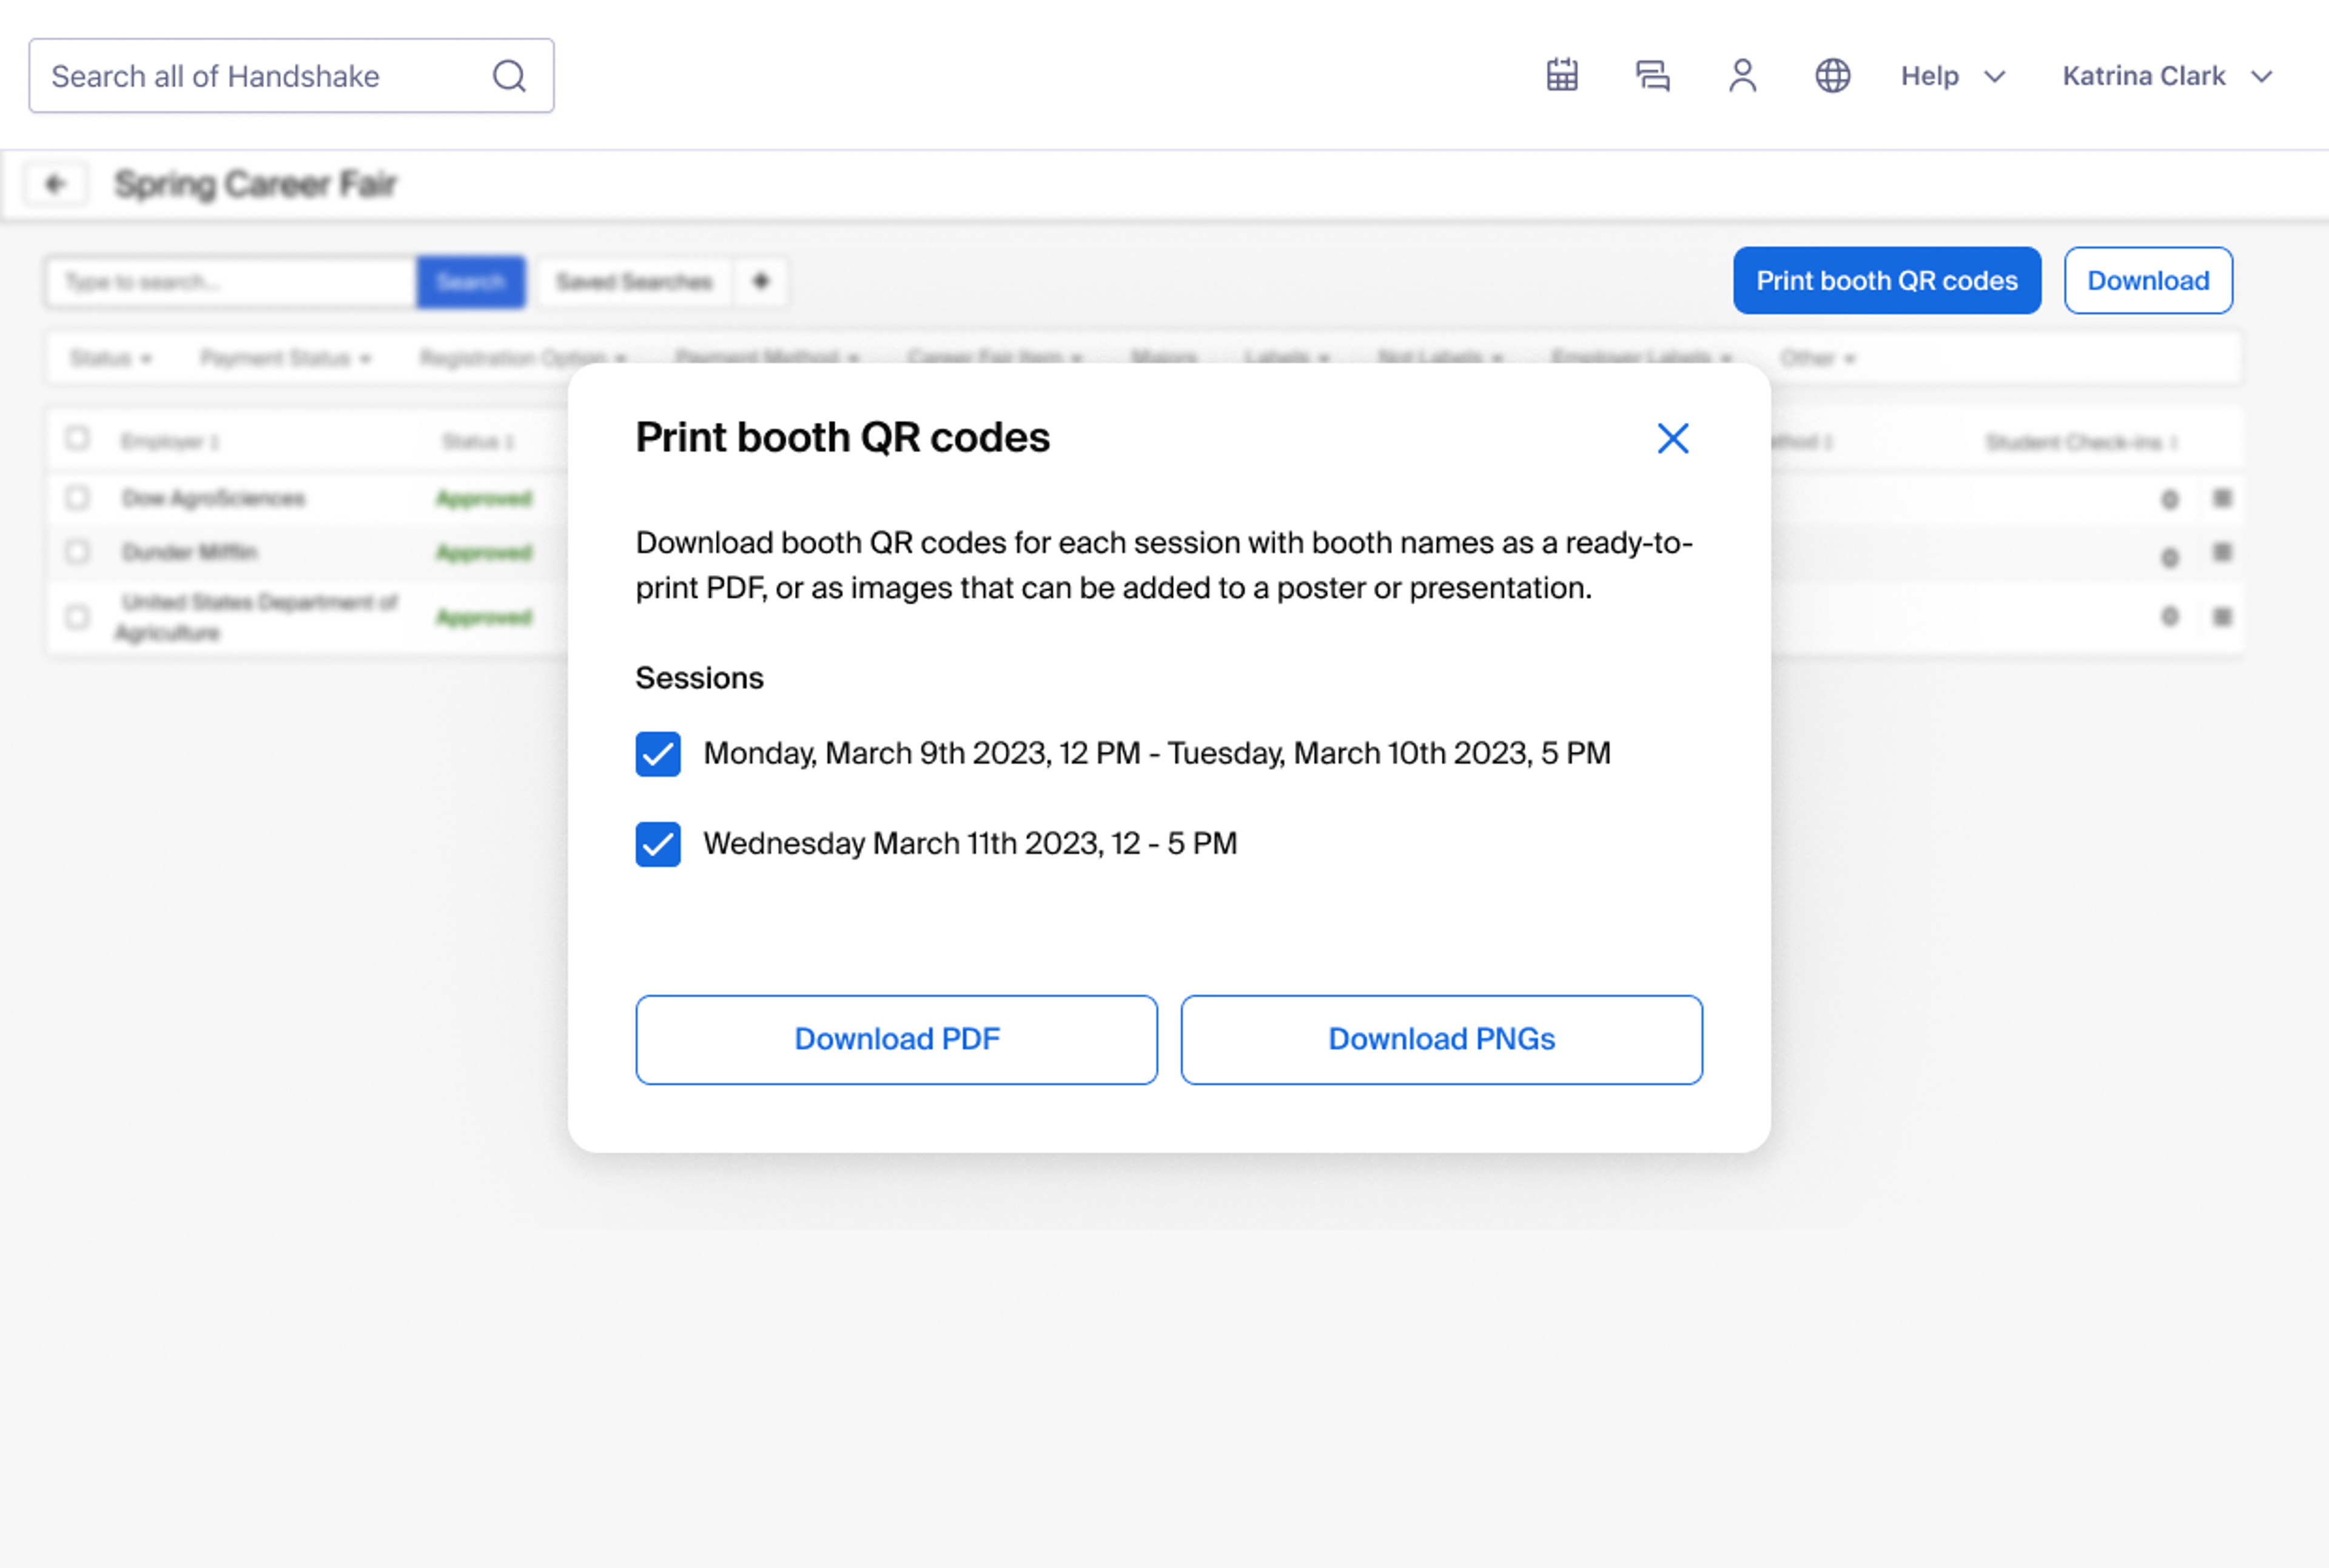Uncheck the Monday, March 9th session

(x=658, y=754)
